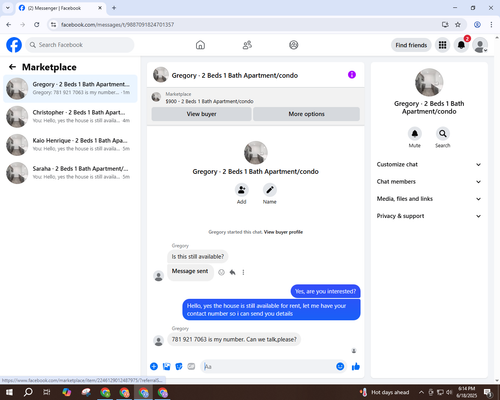
Task: Click the browser address bar URL
Action: coord(117,25)
